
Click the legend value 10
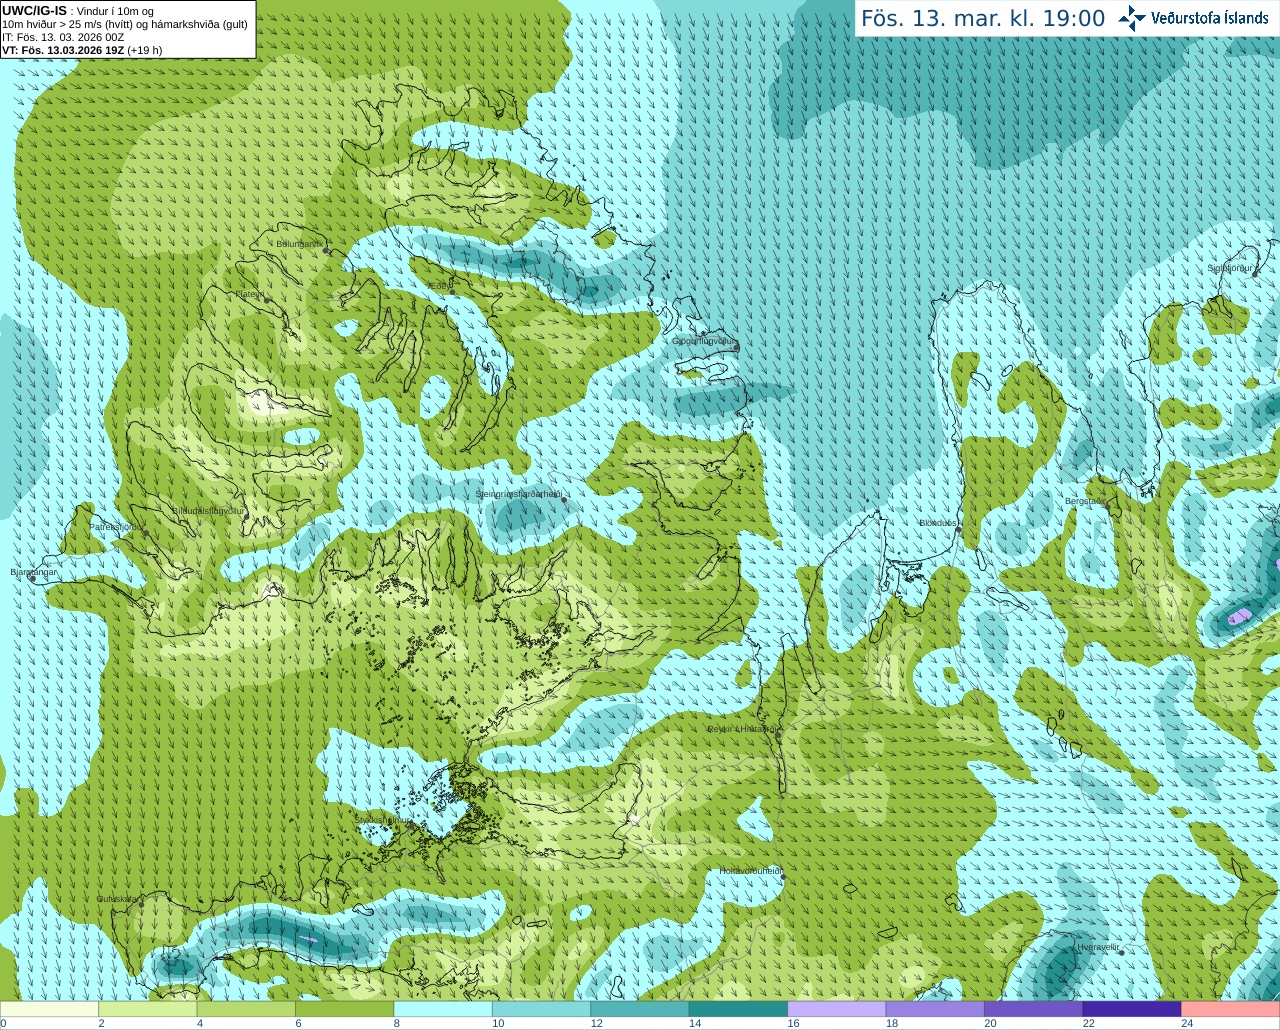pos(498,1023)
